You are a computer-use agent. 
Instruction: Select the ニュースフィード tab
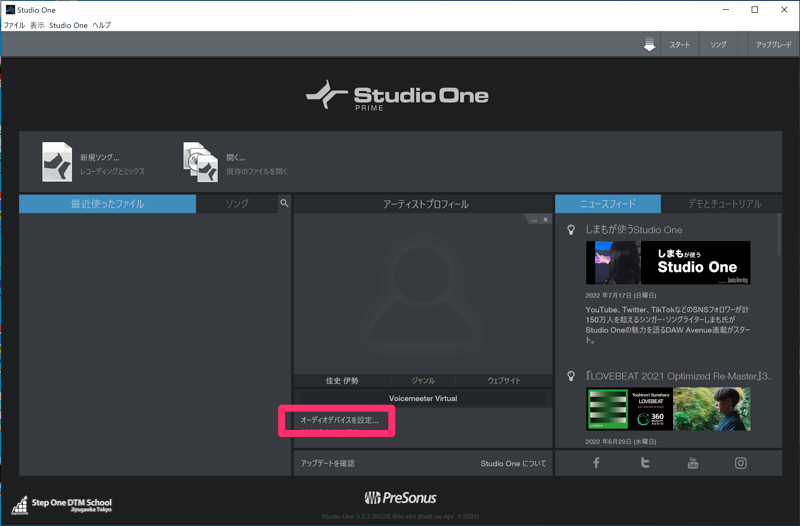(x=608, y=204)
